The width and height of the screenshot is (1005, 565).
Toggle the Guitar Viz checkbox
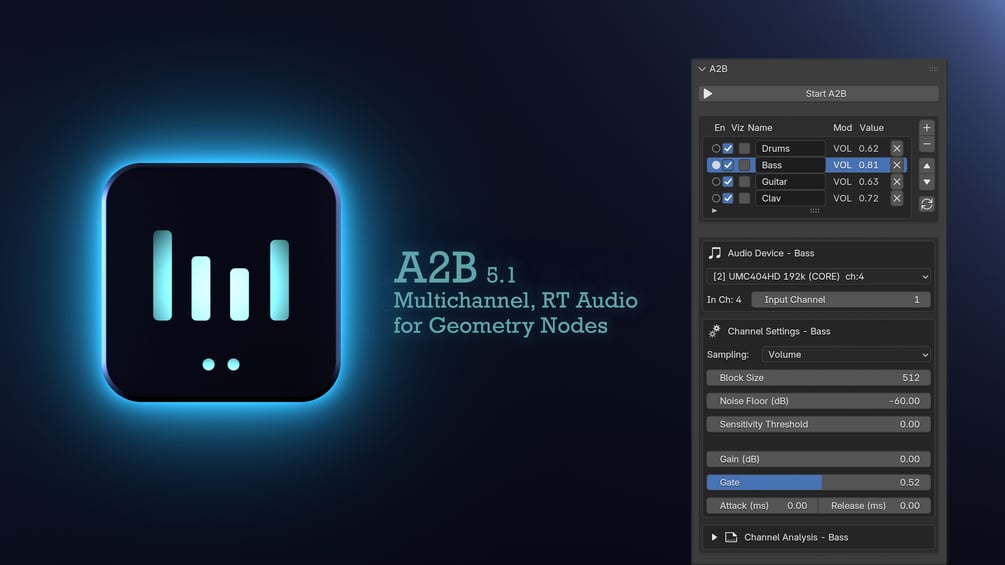click(744, 181)
